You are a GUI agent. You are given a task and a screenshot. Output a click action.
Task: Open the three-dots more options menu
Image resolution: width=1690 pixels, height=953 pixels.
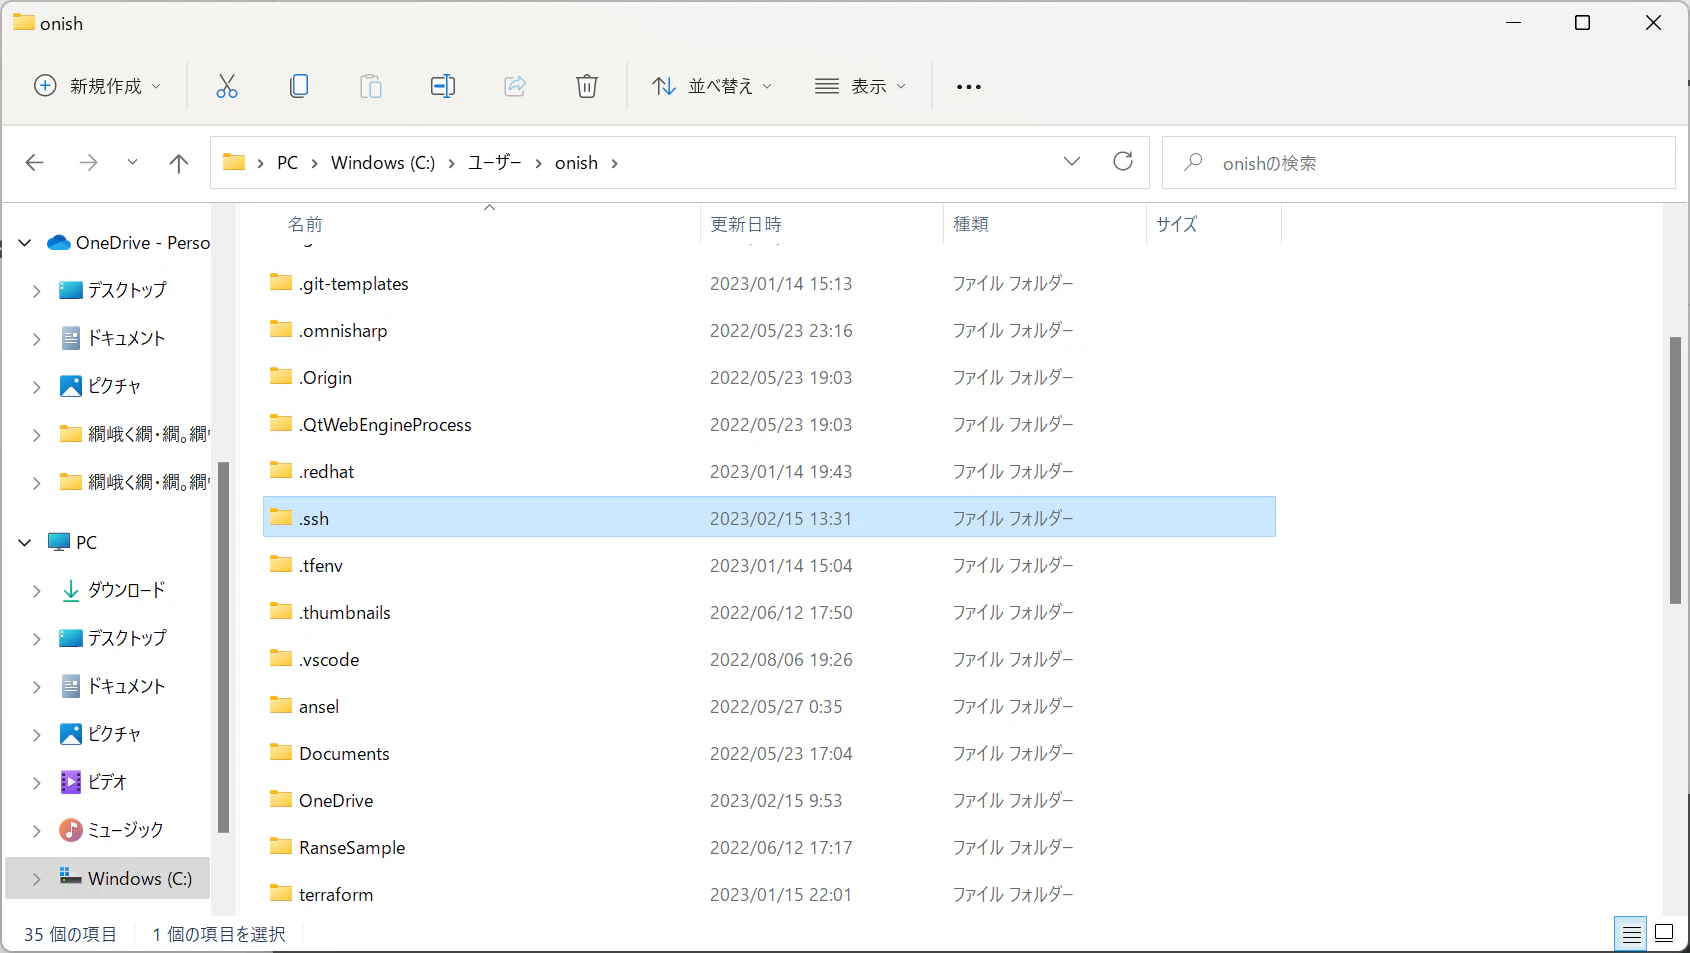point(969,87)
